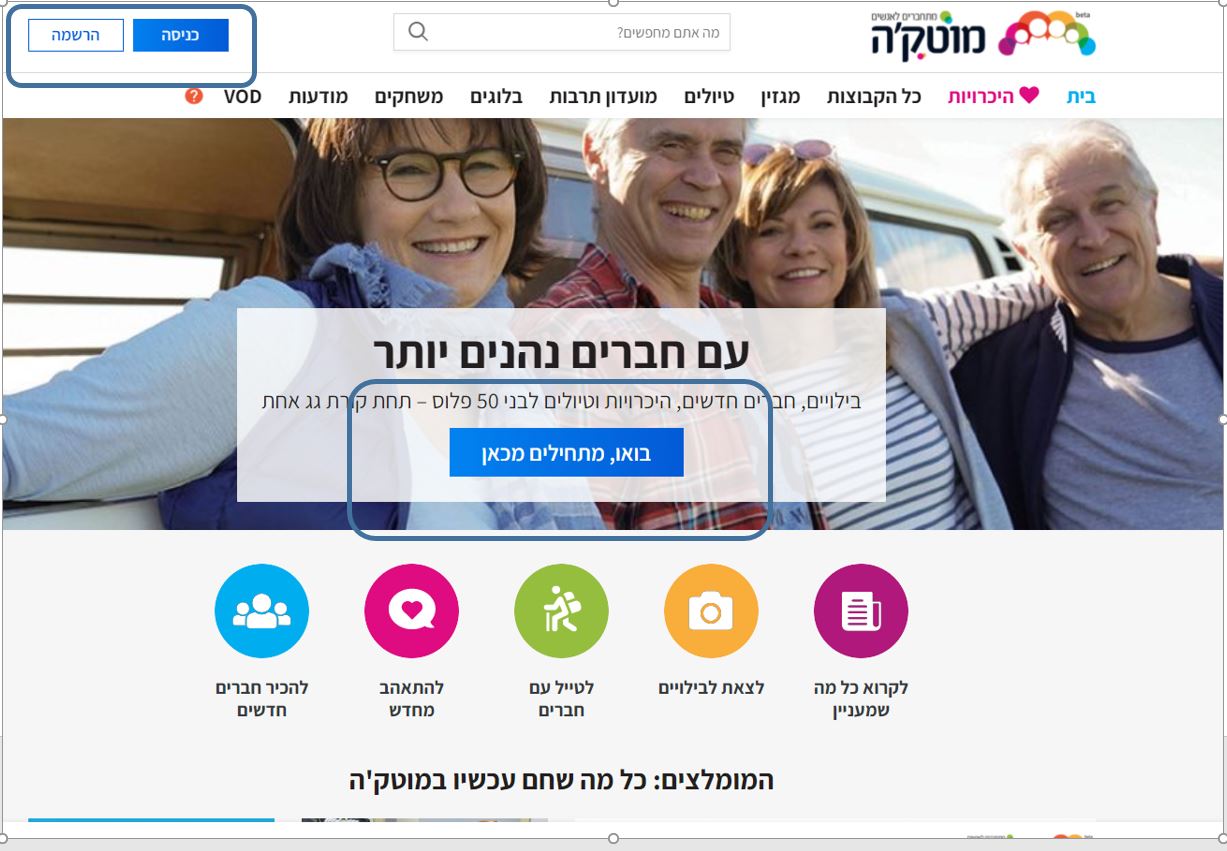Click the blue כניסה login button

(x=180, y=35)
